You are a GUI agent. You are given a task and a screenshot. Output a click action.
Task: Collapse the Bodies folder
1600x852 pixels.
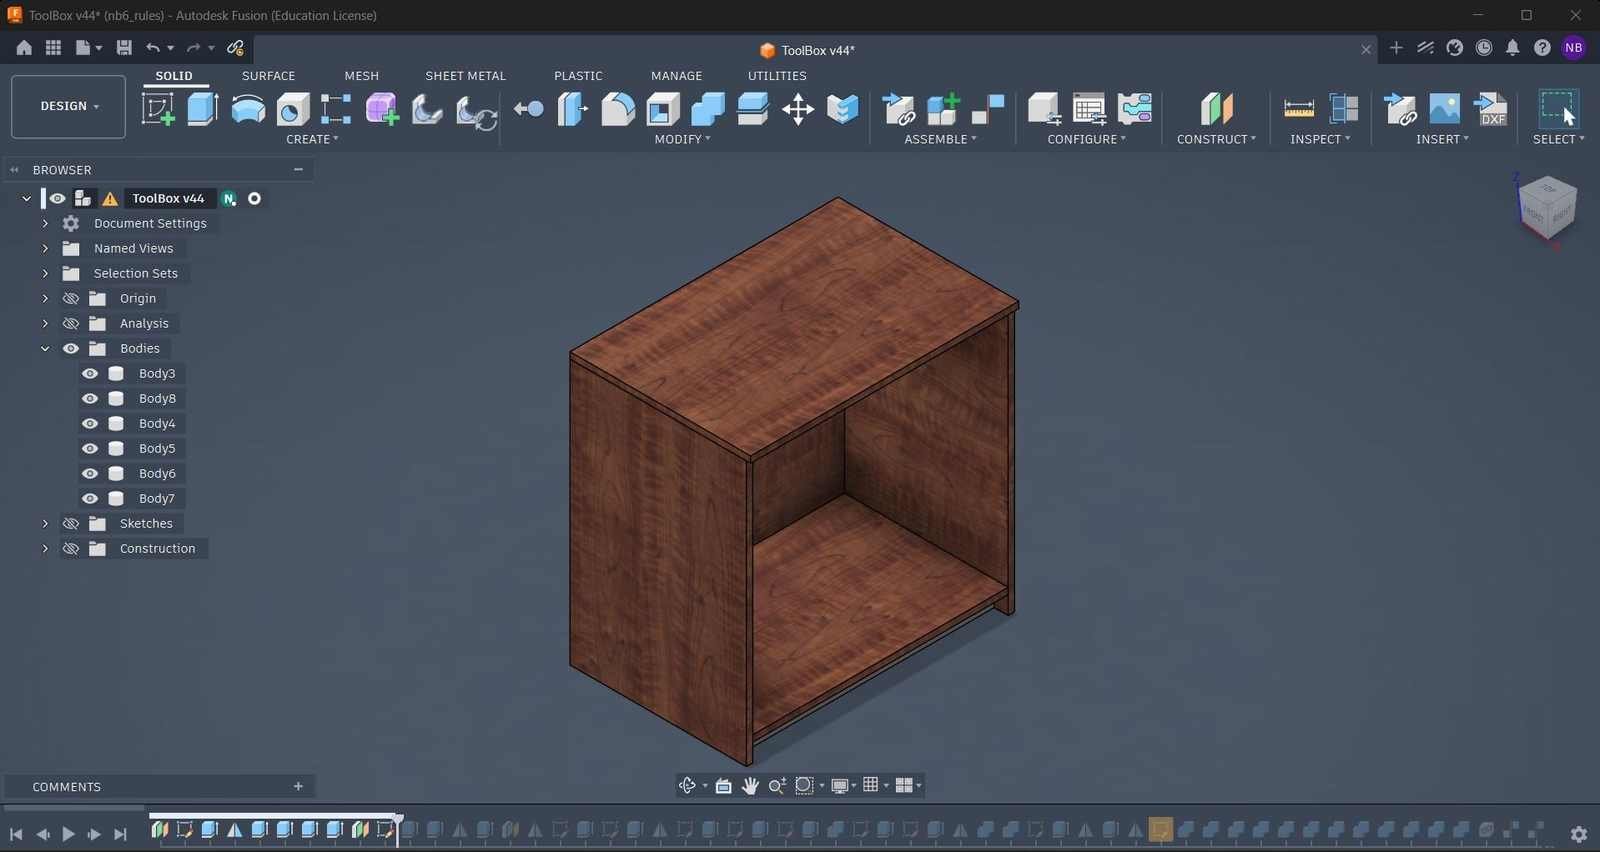tap(45, 348)
